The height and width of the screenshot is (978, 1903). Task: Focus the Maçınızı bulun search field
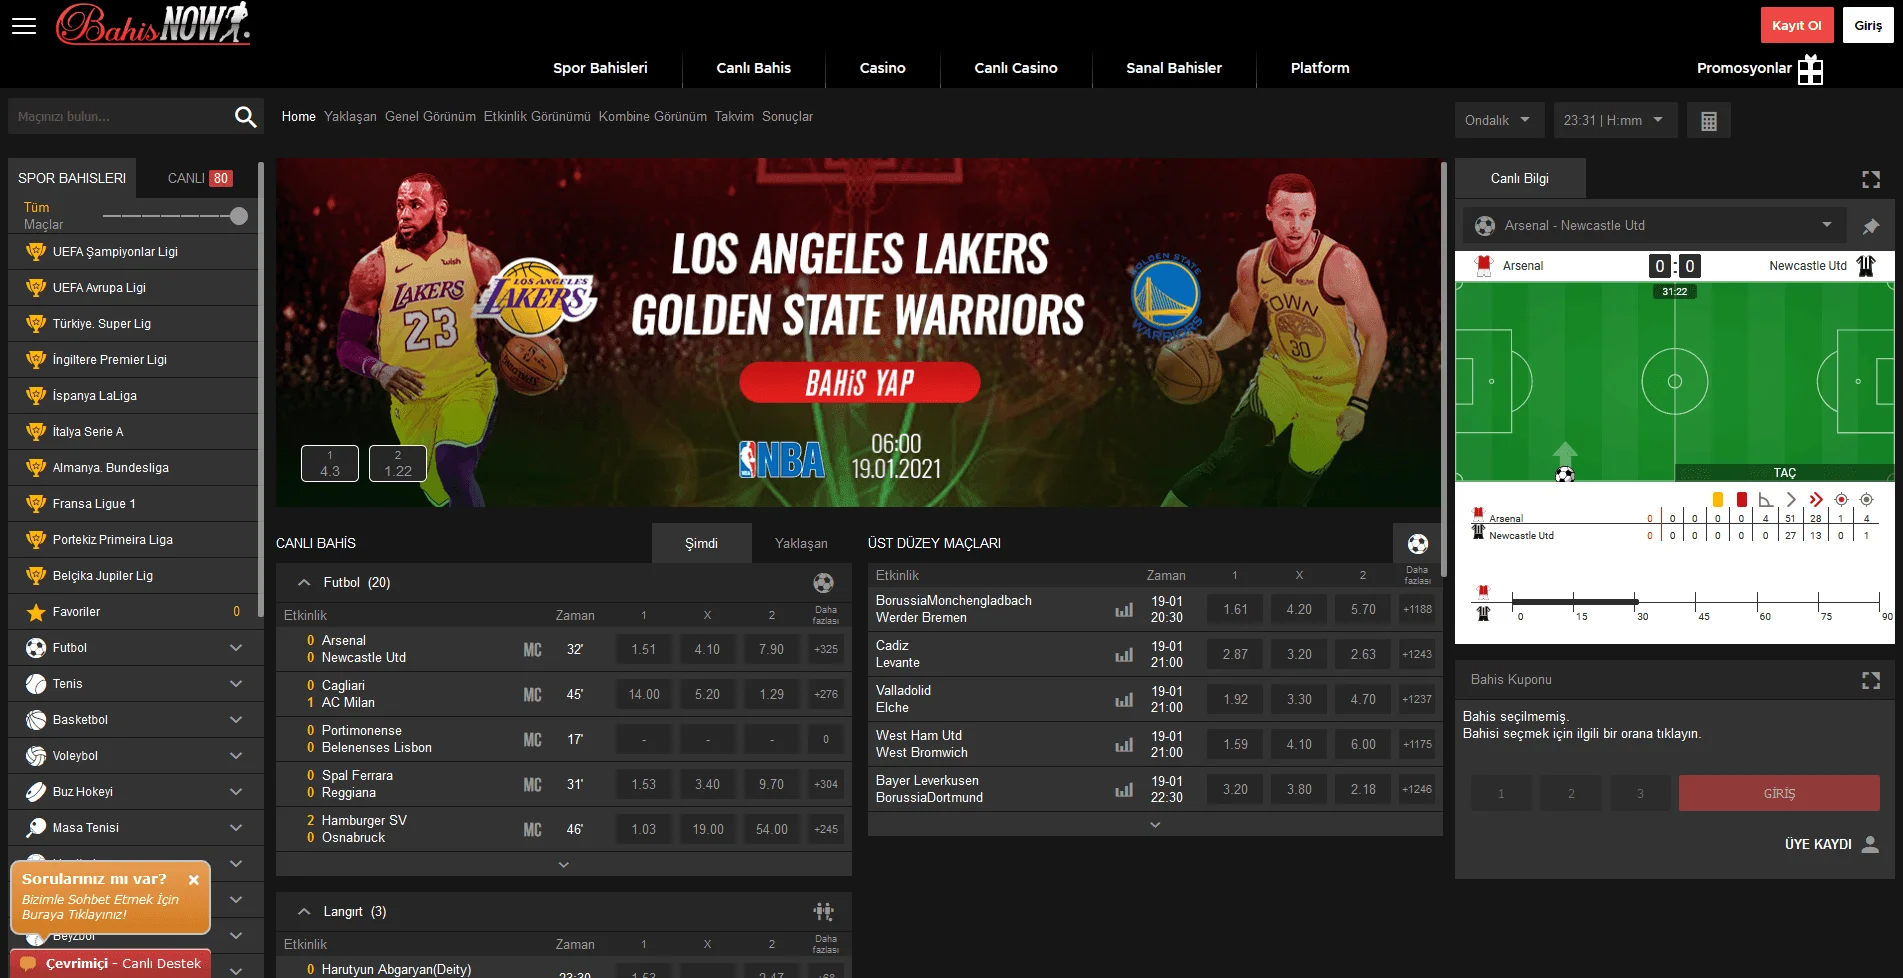point(120,117)
